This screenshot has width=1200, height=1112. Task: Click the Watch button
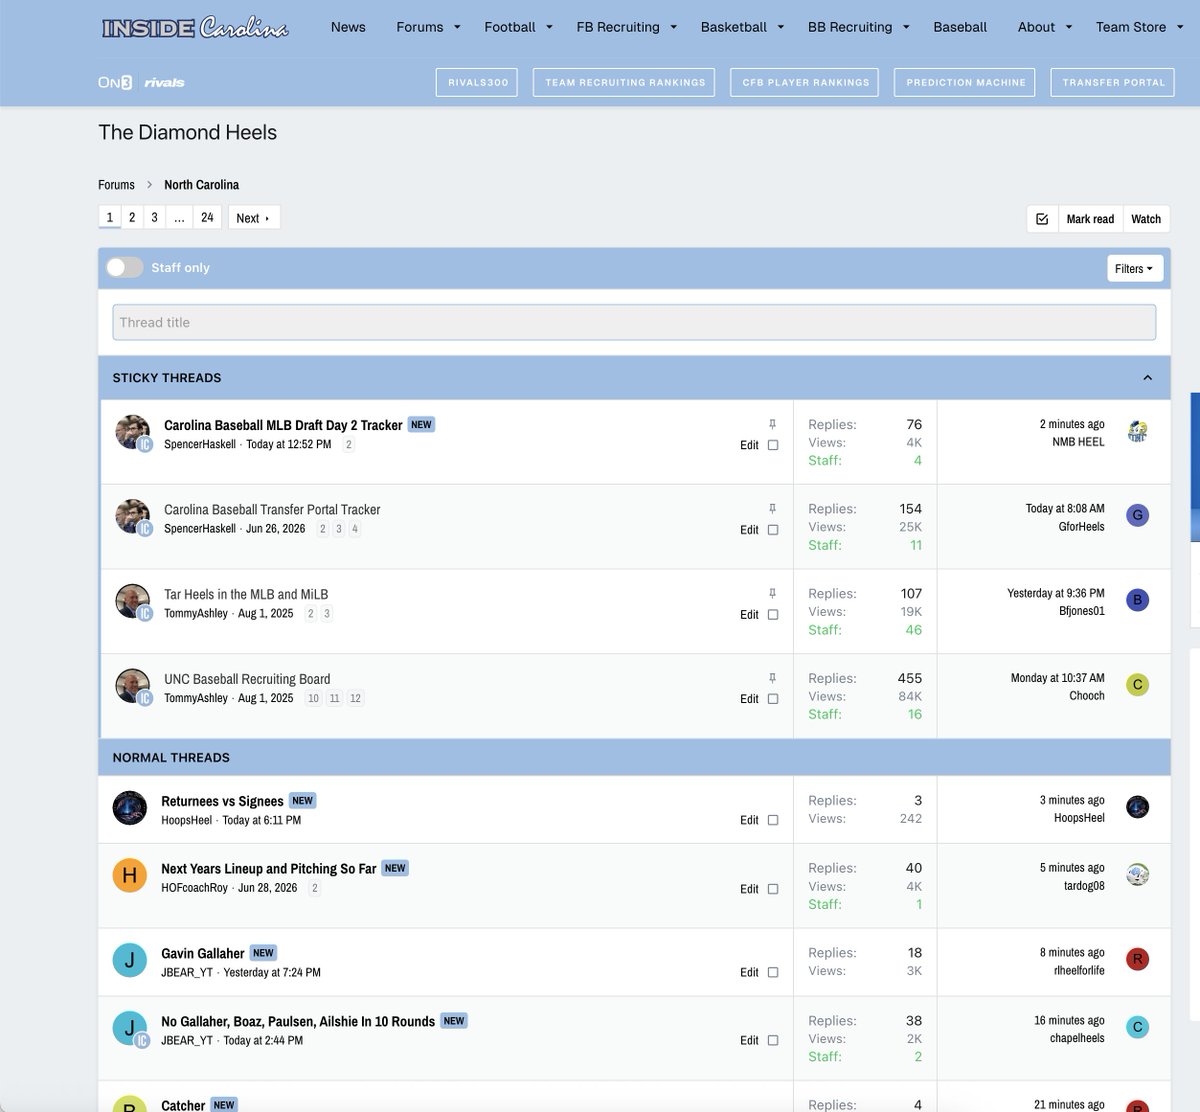click(1146, 219)
